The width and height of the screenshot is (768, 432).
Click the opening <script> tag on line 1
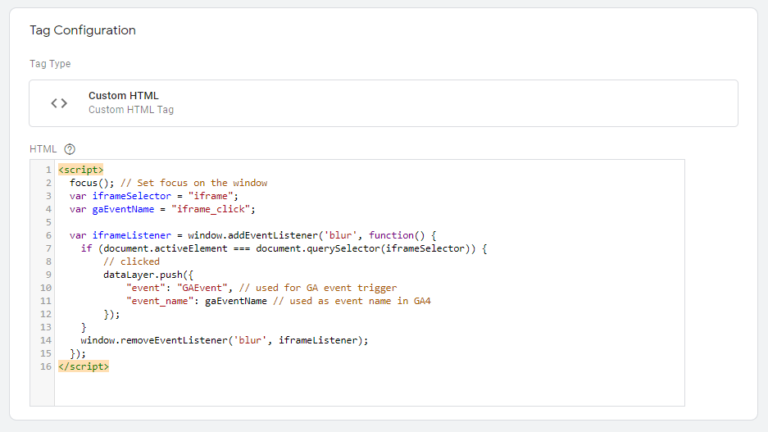pyautogui.click(x=81, y=170)
